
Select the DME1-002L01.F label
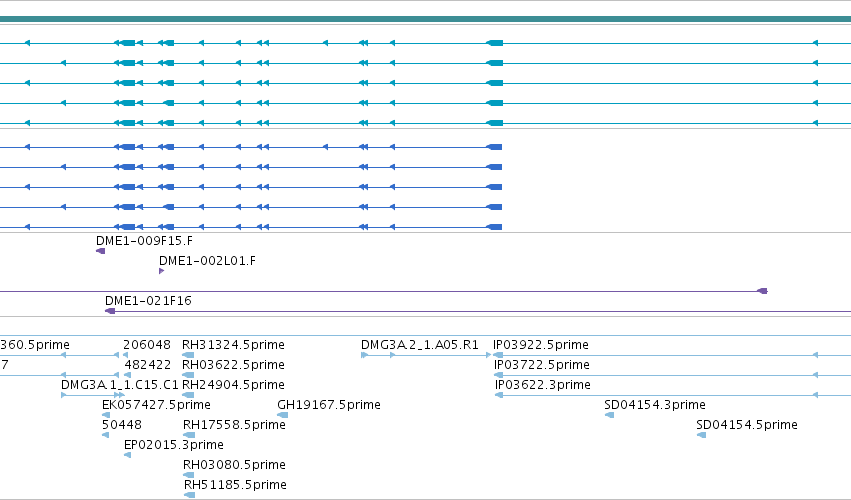(207, 261)
